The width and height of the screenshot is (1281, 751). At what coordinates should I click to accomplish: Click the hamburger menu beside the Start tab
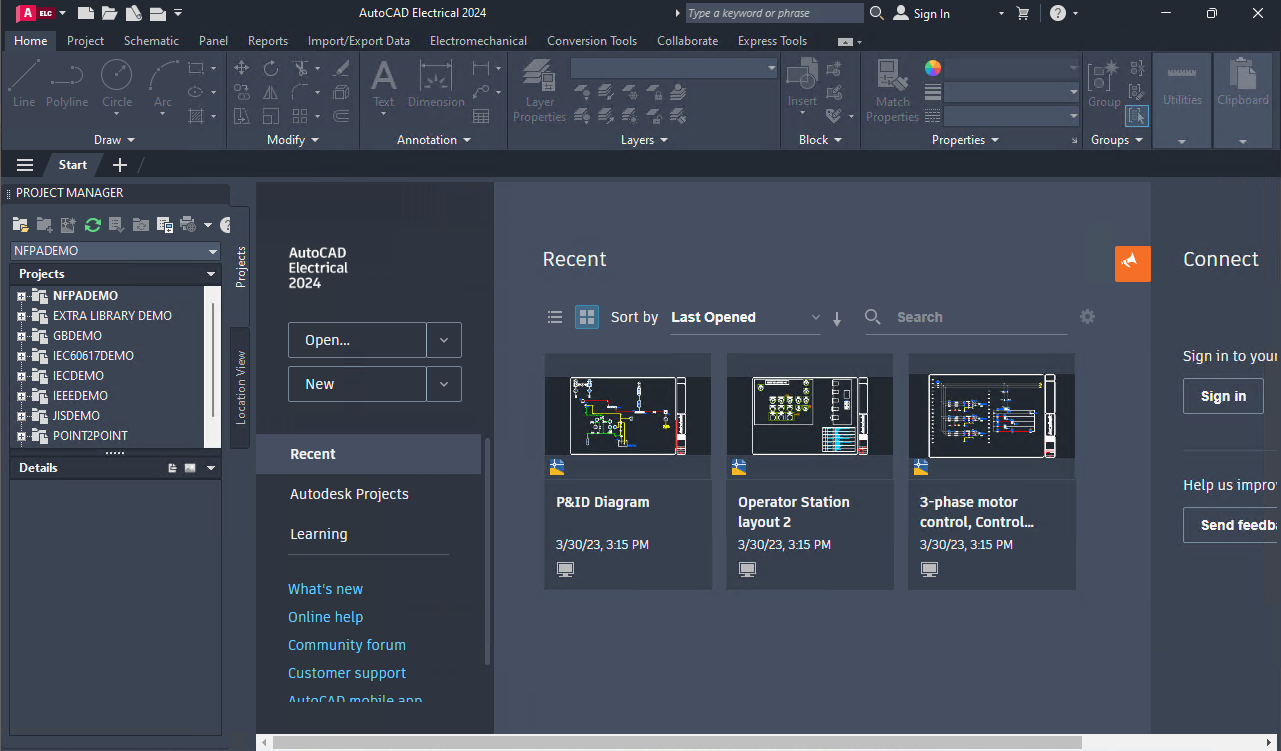[x=25, y=165]
